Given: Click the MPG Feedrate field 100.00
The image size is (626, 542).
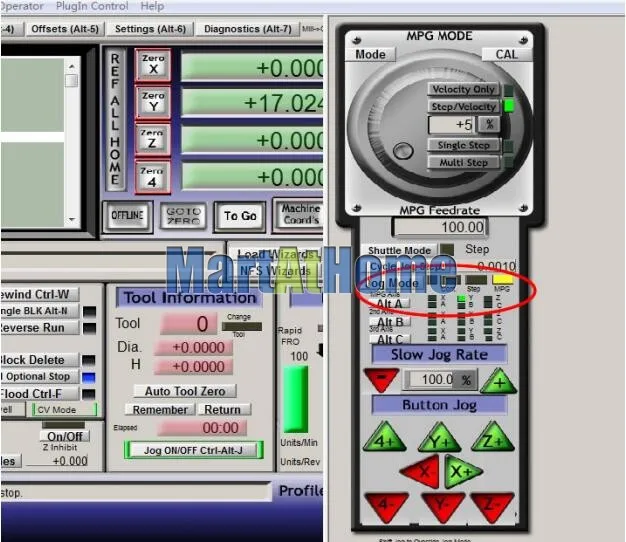Looking at the screenshot, I should (440, 227).
